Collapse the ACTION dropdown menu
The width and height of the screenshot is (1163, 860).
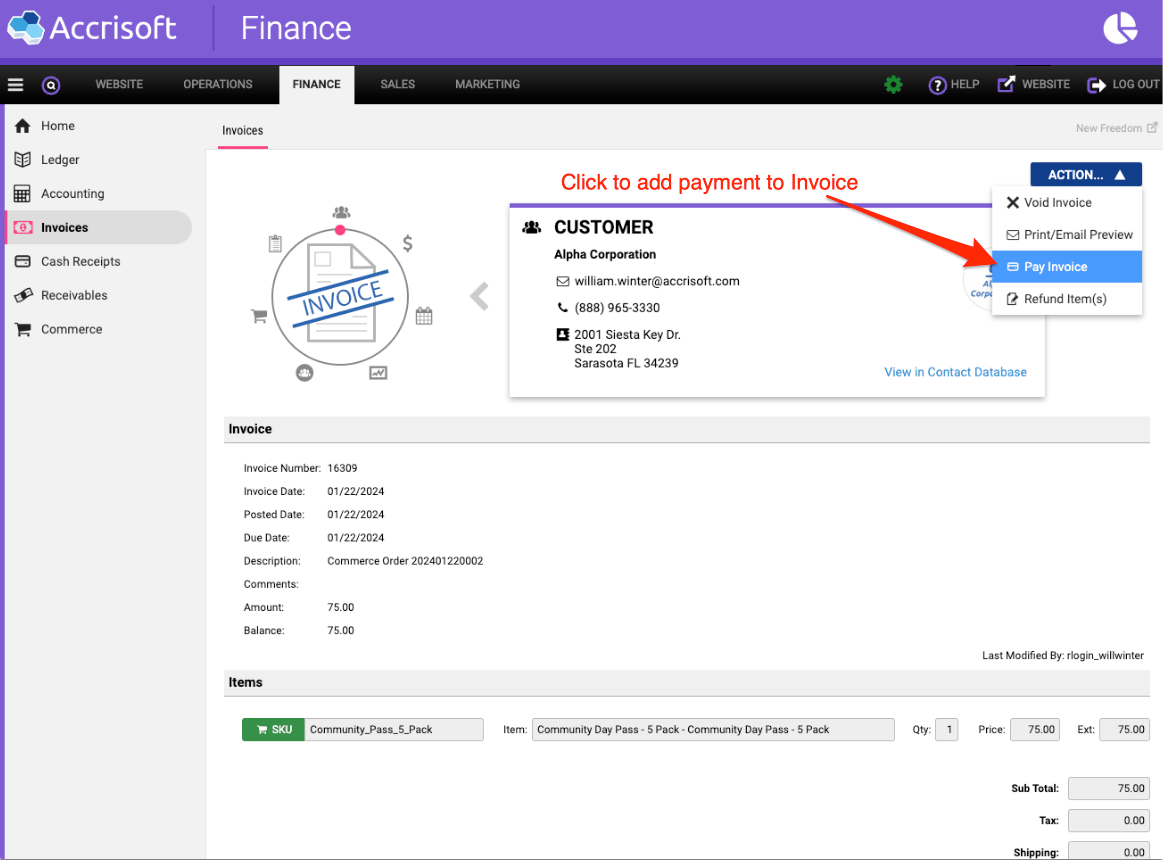1086,175
